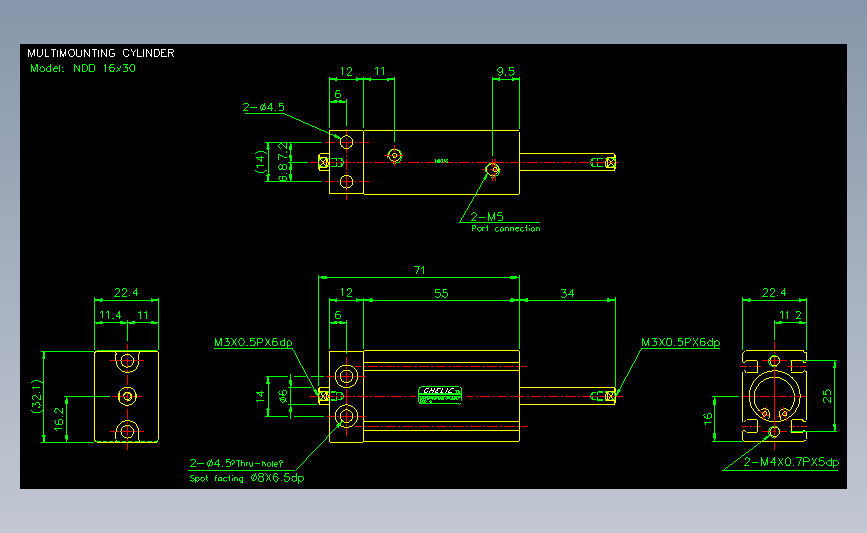Click the 'Spot facing ø8X6.5dp' note
Image resolution: width=867 pixels, height=533 pixels.
[247, 478]
